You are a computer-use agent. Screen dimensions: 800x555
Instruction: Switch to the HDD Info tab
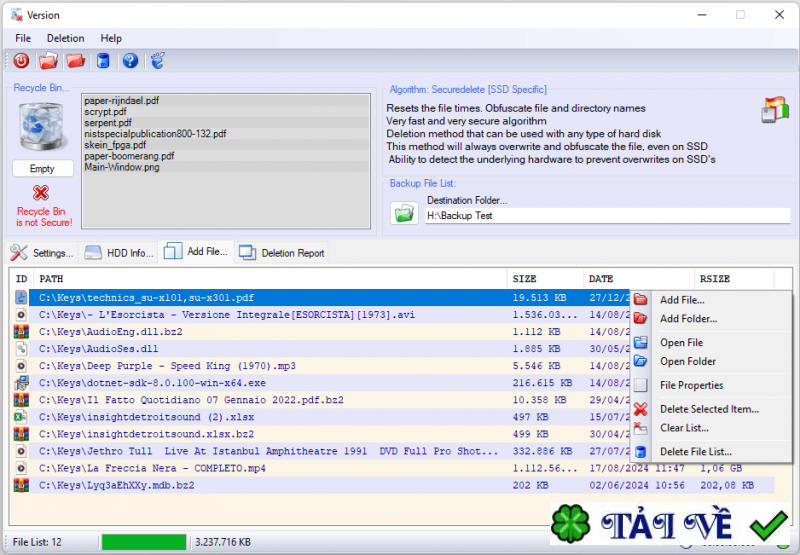pos(120,253)
